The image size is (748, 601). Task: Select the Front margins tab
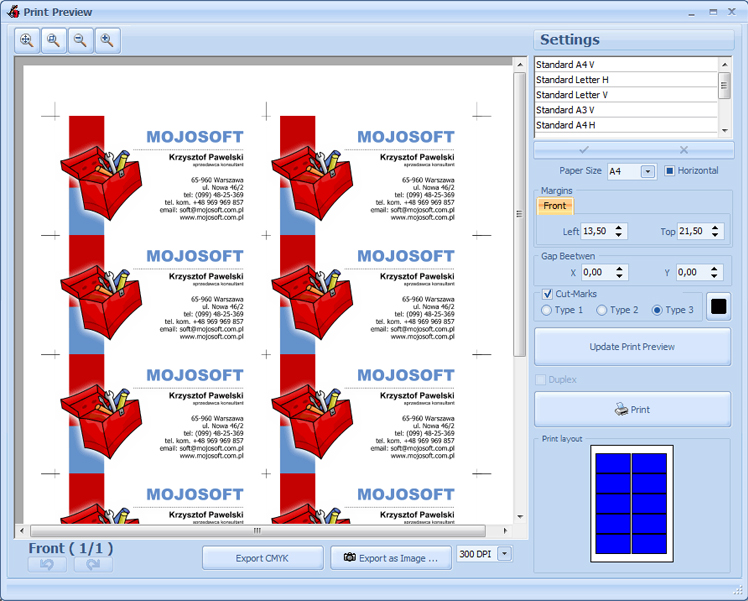(555, 206)
